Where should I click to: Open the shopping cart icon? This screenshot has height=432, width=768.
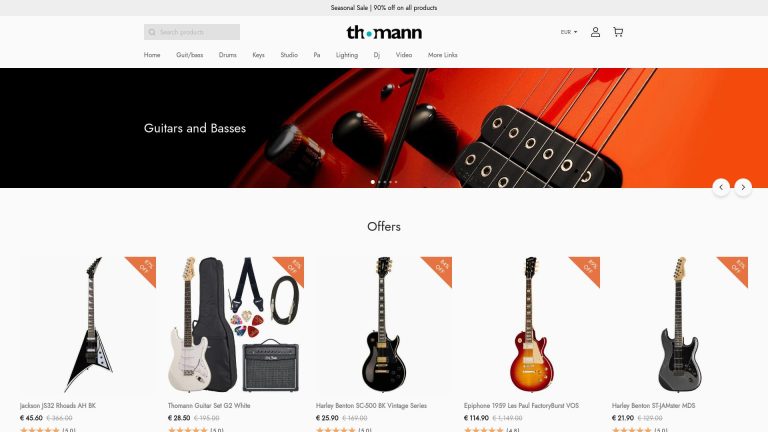(618, 32)
